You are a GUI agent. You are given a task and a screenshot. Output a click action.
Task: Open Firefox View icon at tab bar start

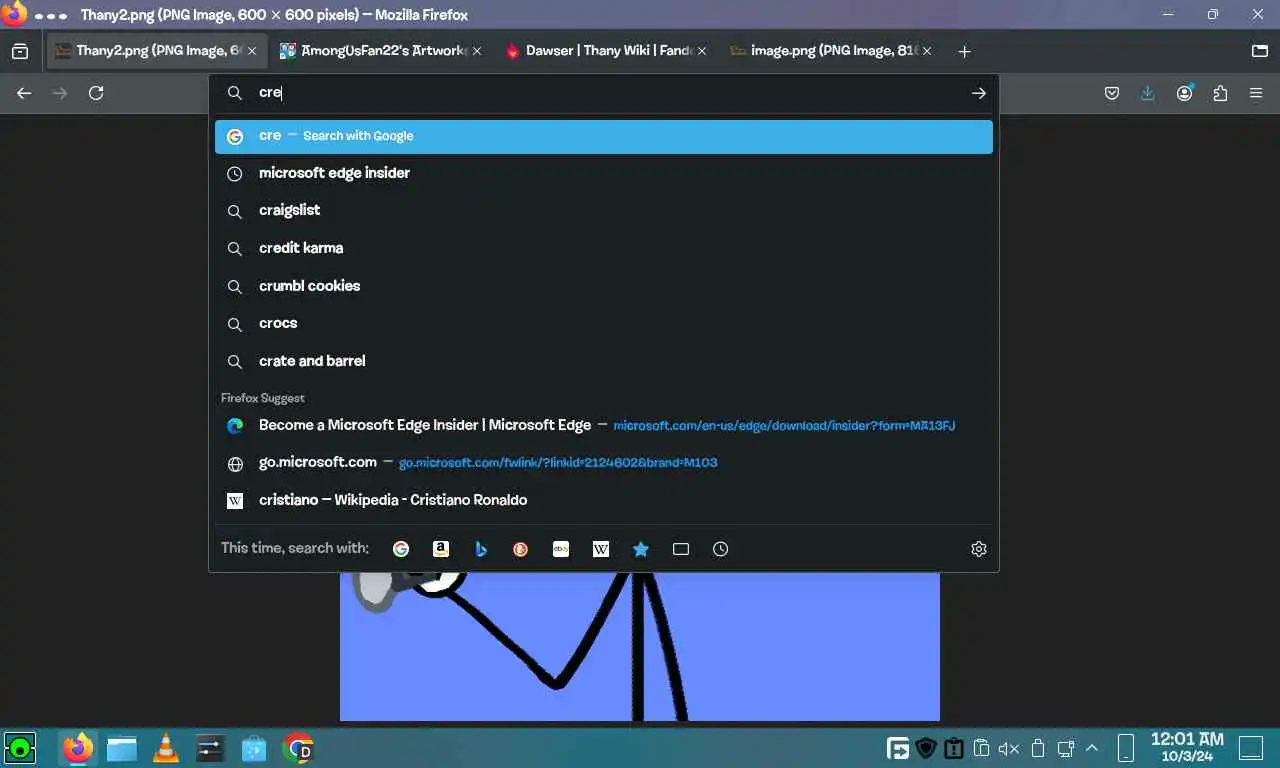coord(20,51)
